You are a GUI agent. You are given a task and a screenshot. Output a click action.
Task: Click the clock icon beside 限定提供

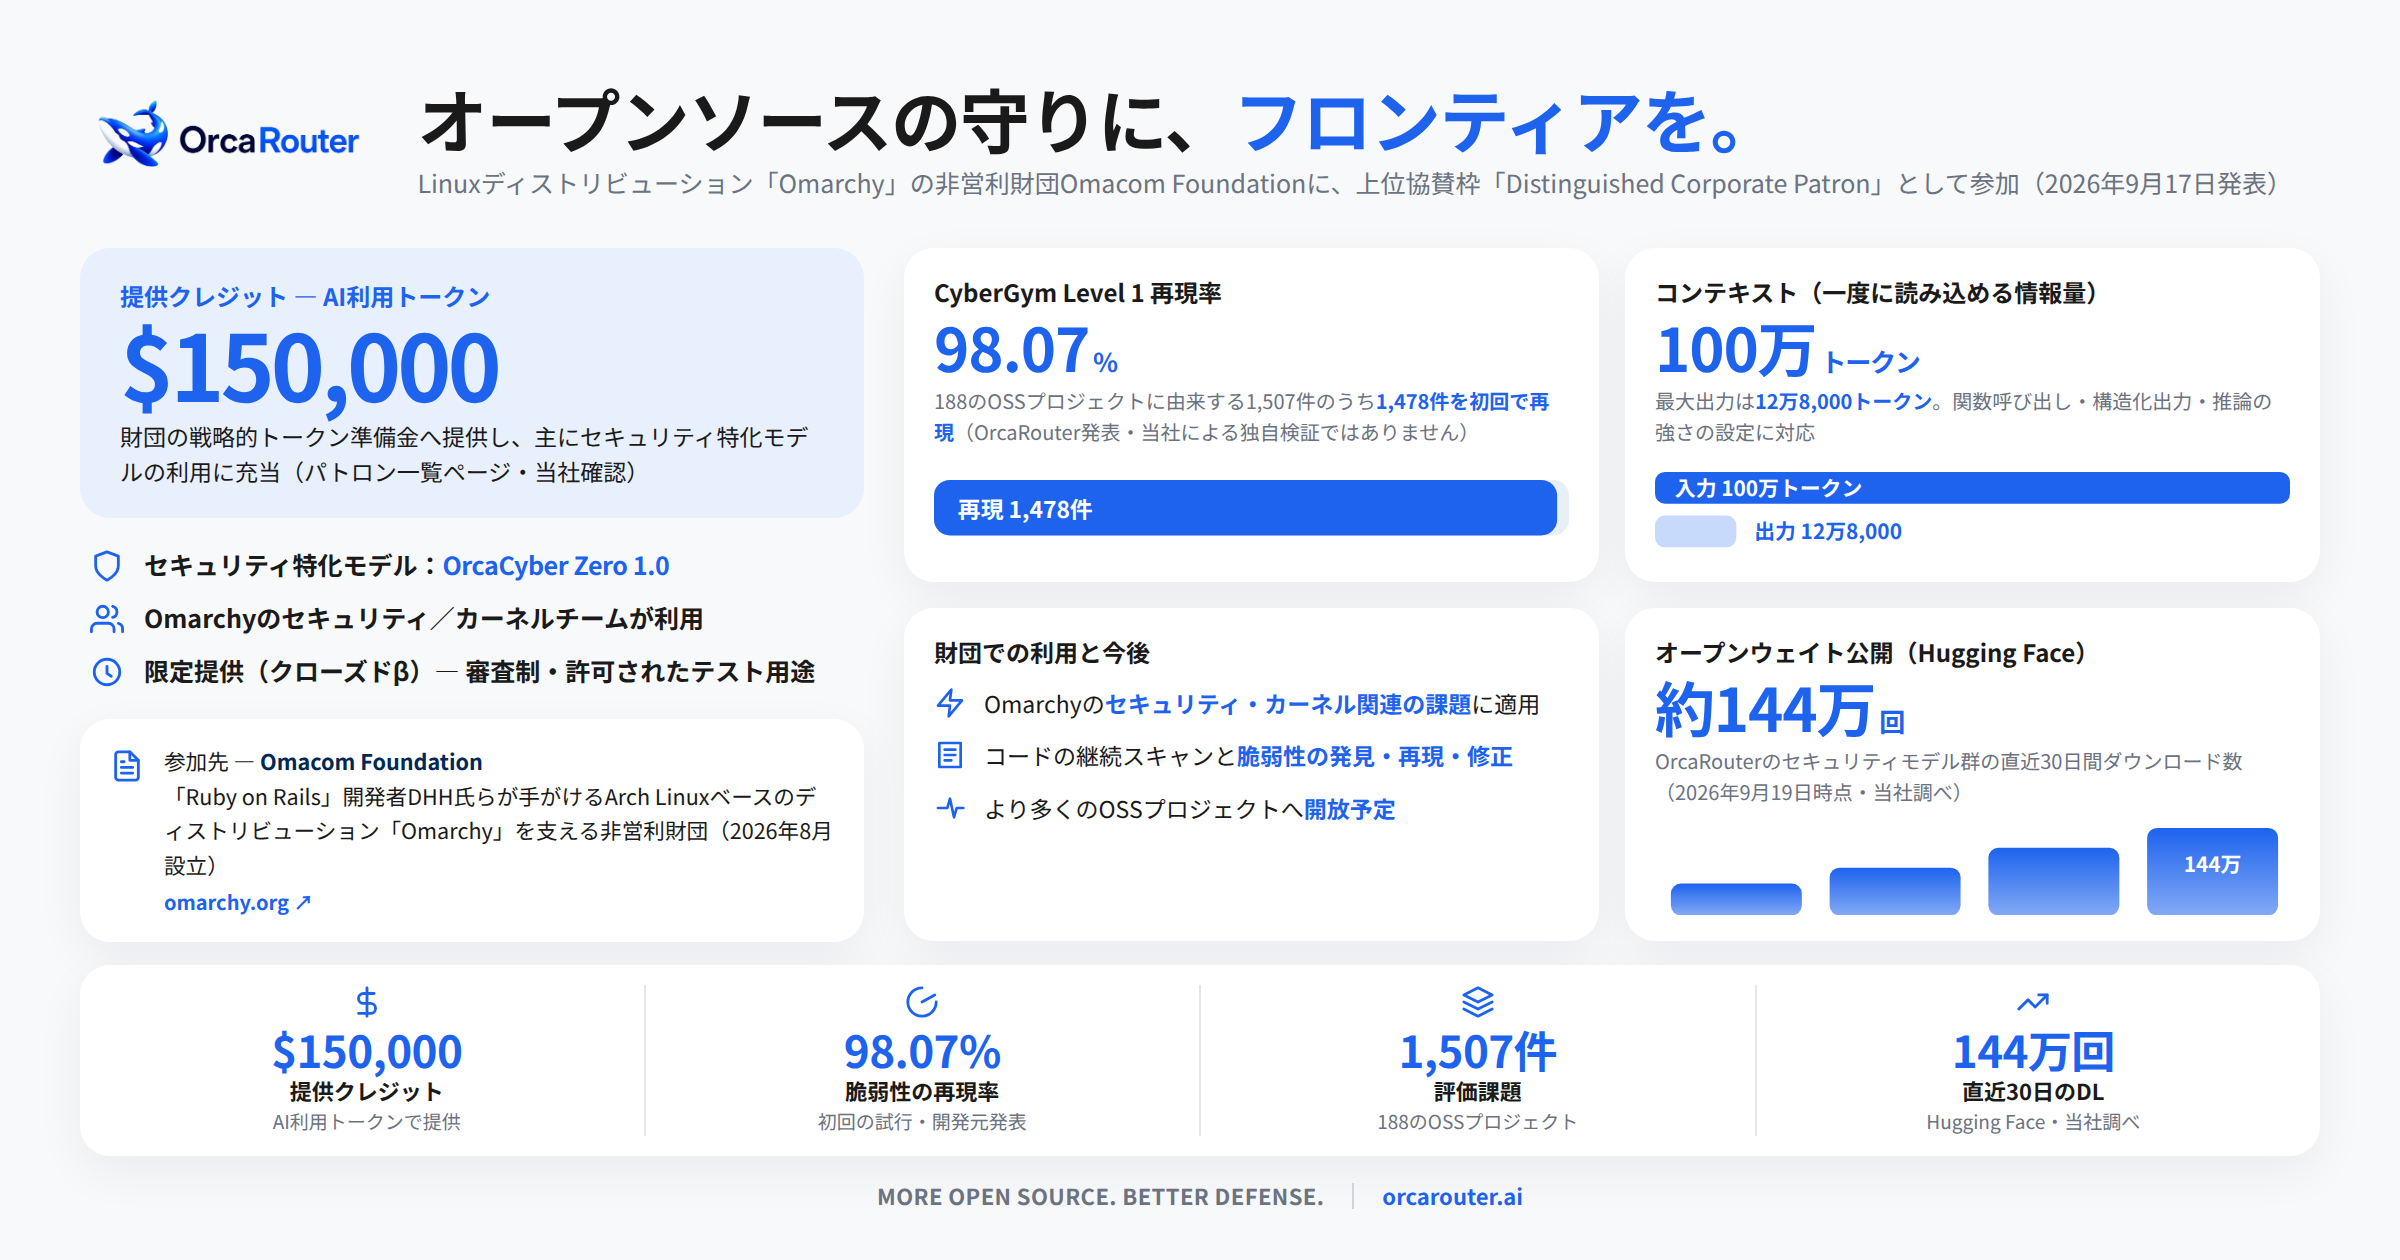point(107,672)
